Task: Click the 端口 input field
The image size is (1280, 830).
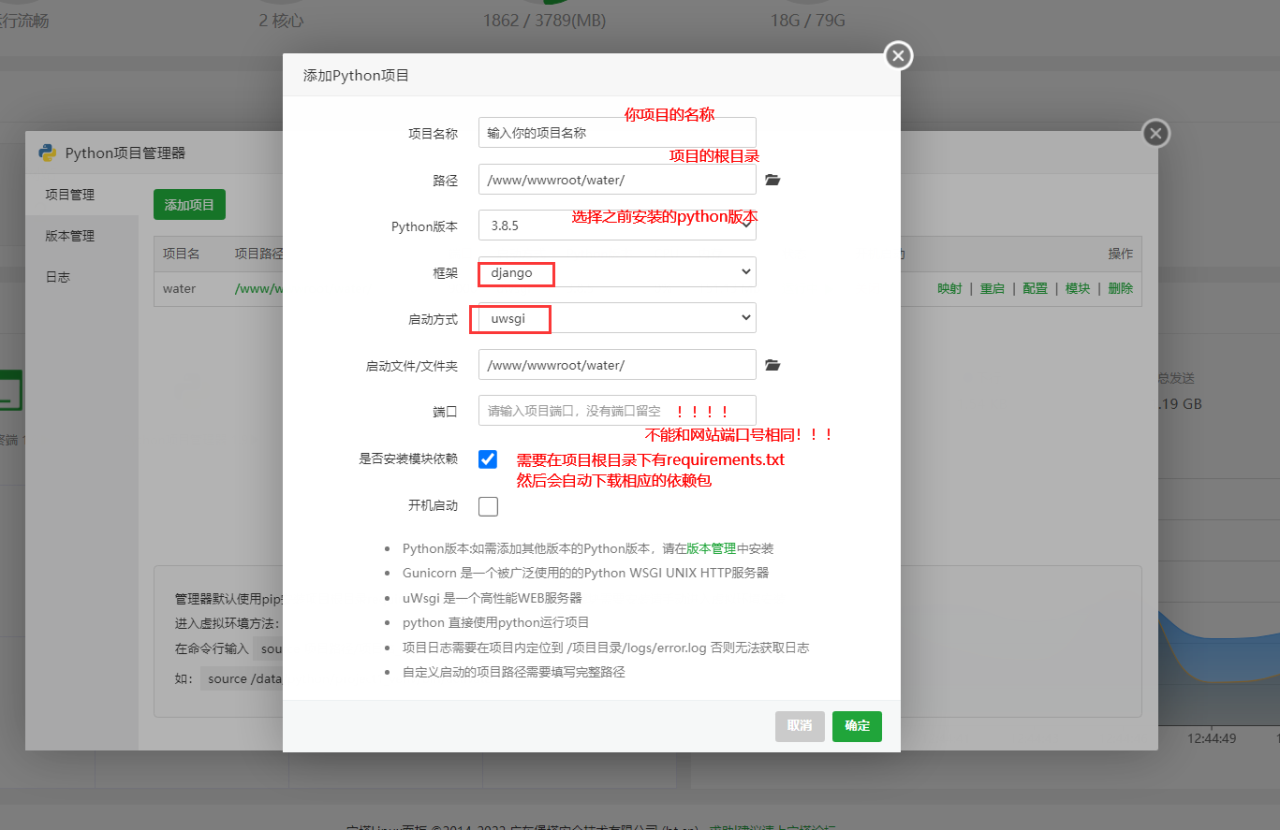Action: (617, 411)
